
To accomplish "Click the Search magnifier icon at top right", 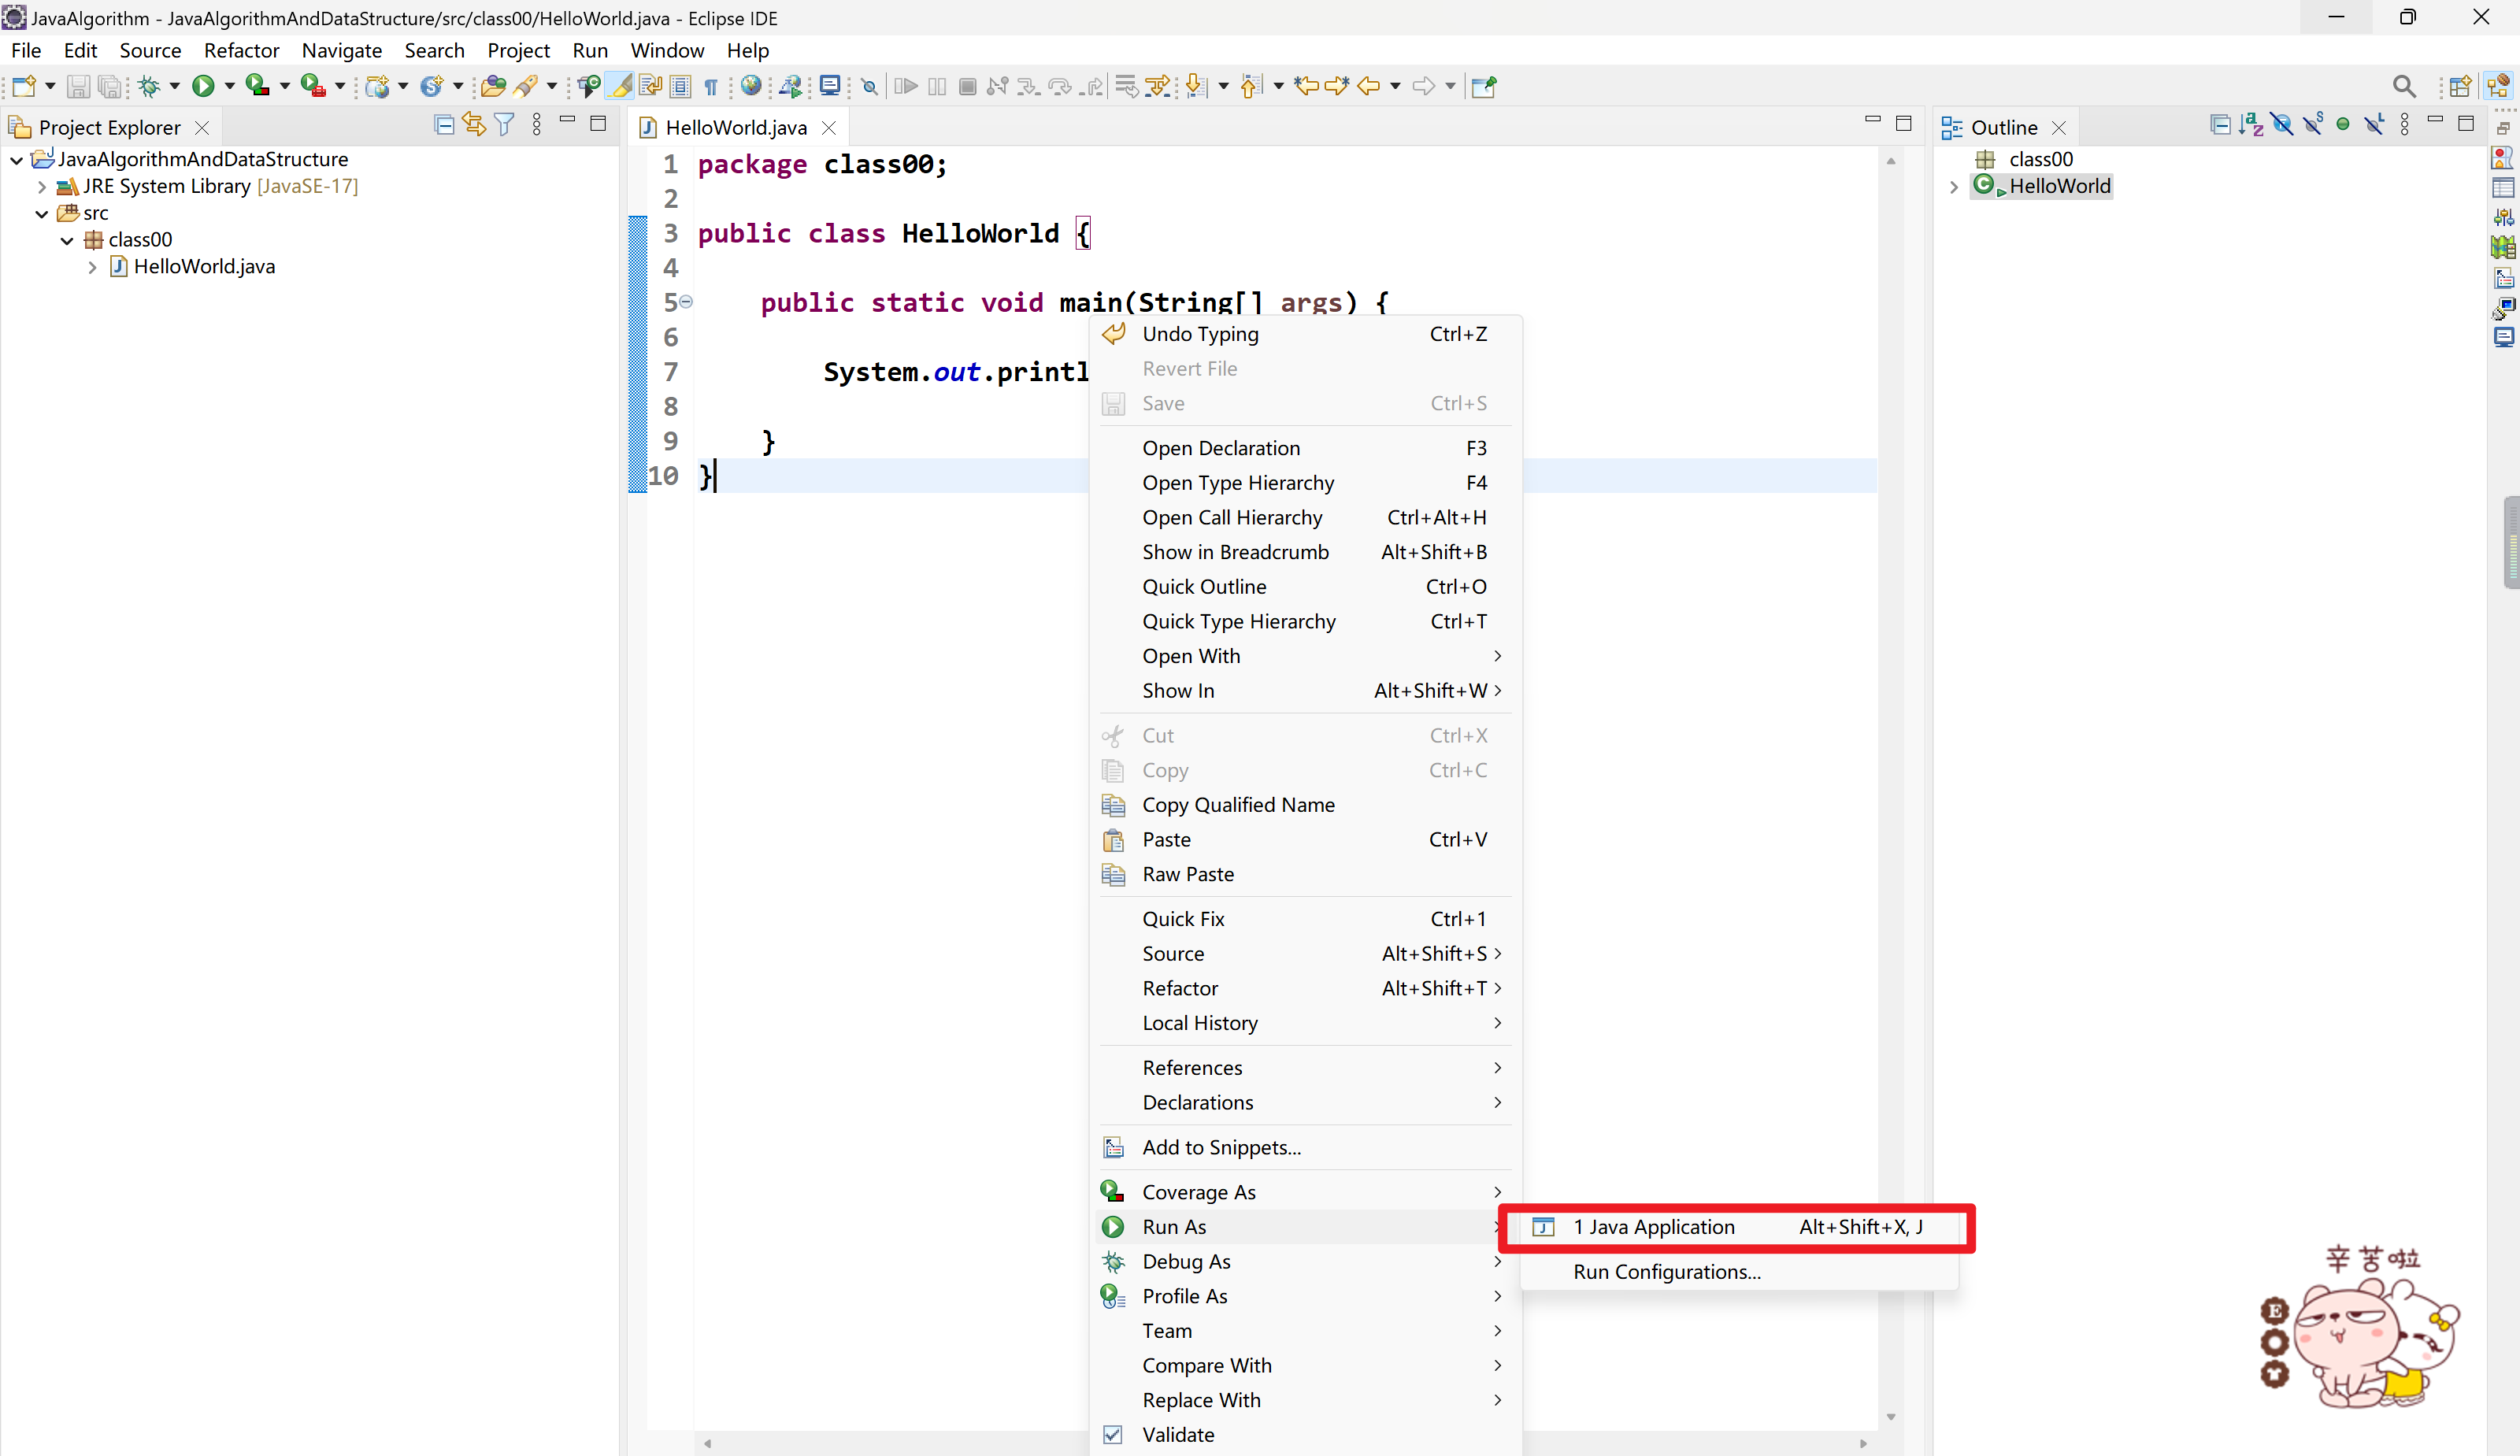I will (2404, 87).
